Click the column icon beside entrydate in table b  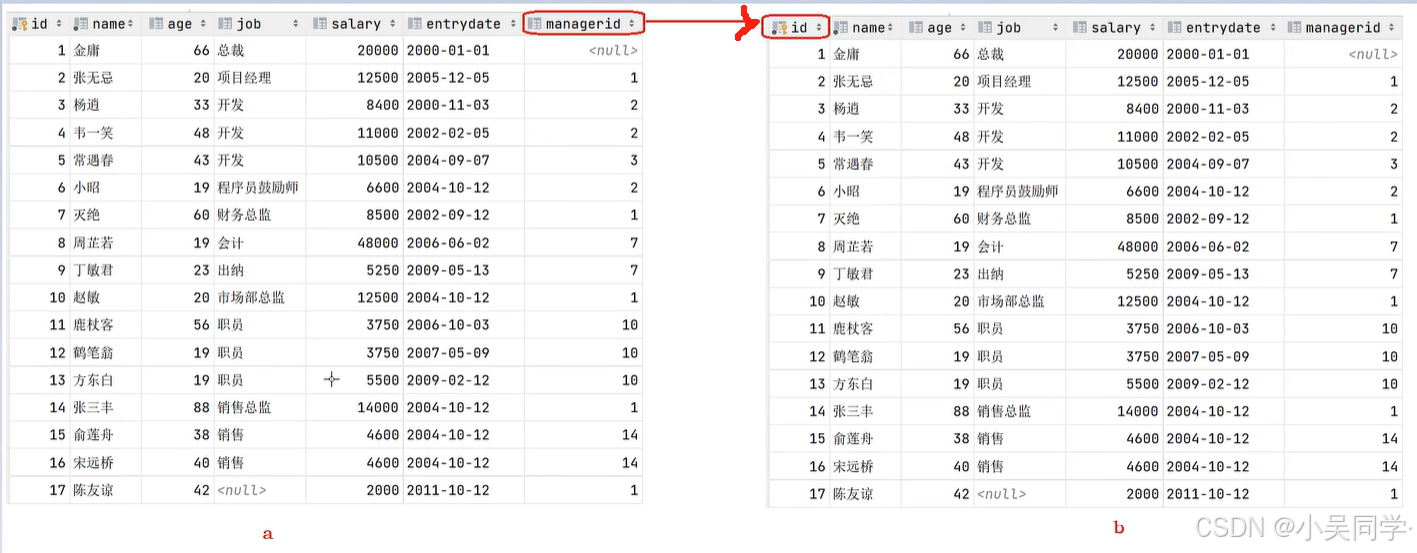tap(1175, 28)
